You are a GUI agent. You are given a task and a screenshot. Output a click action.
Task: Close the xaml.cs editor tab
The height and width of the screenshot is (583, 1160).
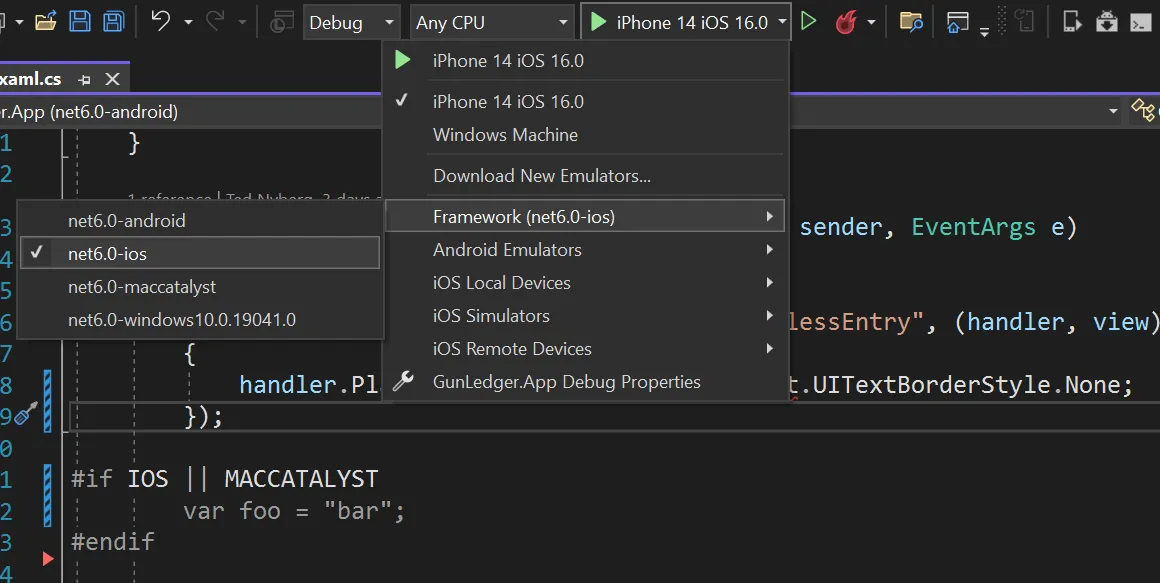pos(112,79)
